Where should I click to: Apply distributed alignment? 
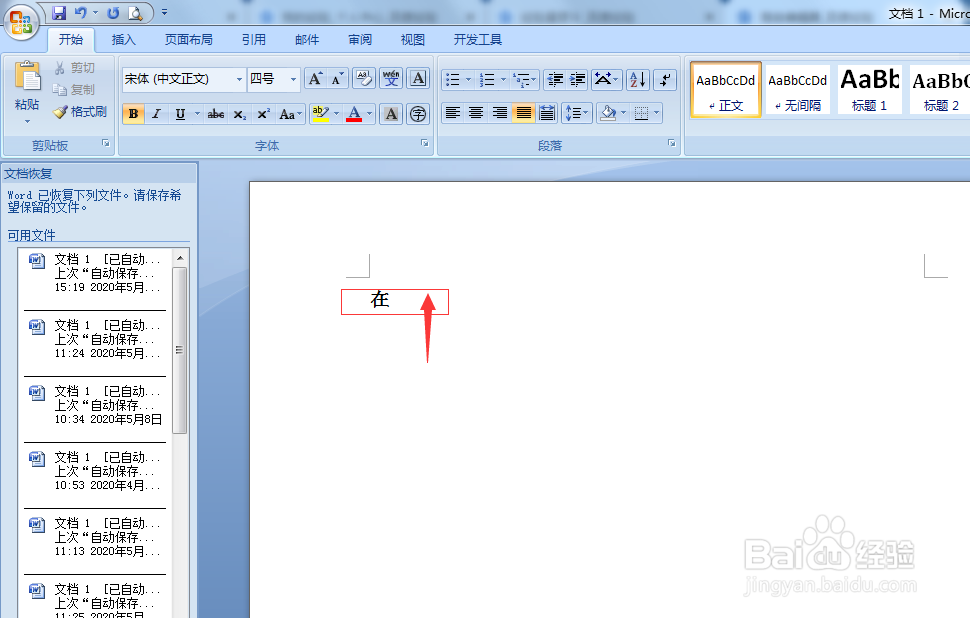[547, 113]
